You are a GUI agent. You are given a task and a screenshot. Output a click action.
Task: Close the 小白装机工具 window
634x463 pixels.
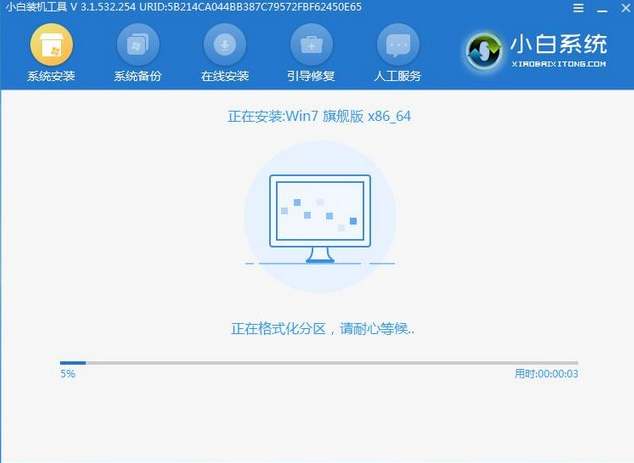click(626, 8)
